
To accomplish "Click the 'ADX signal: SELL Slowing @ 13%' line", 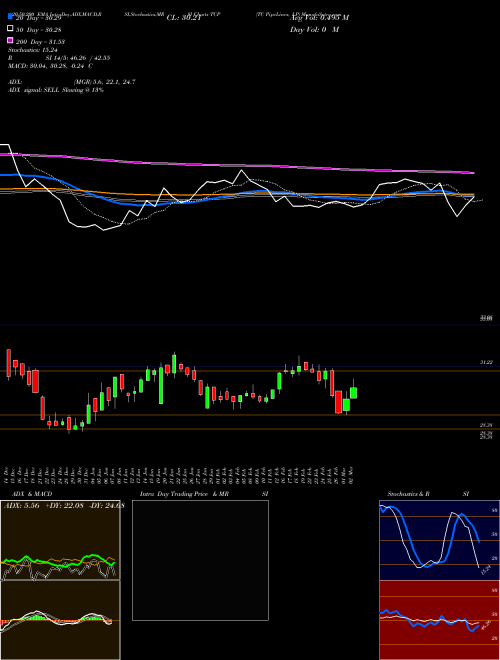I will coord(56,90).
